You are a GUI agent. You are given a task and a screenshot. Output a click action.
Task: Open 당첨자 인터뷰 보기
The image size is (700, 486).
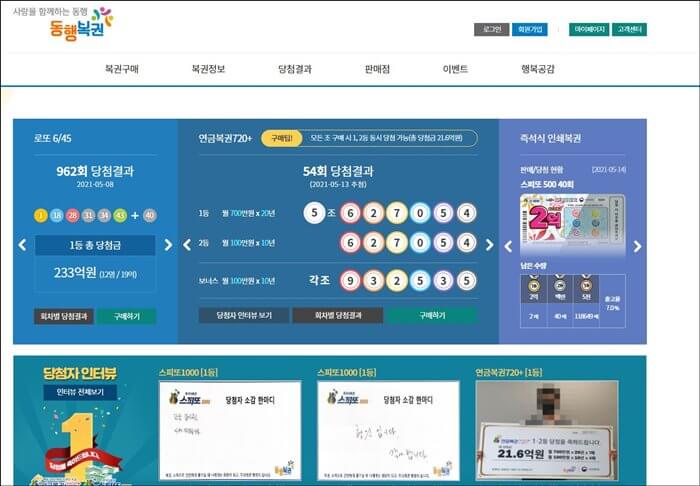coord(244,316)
